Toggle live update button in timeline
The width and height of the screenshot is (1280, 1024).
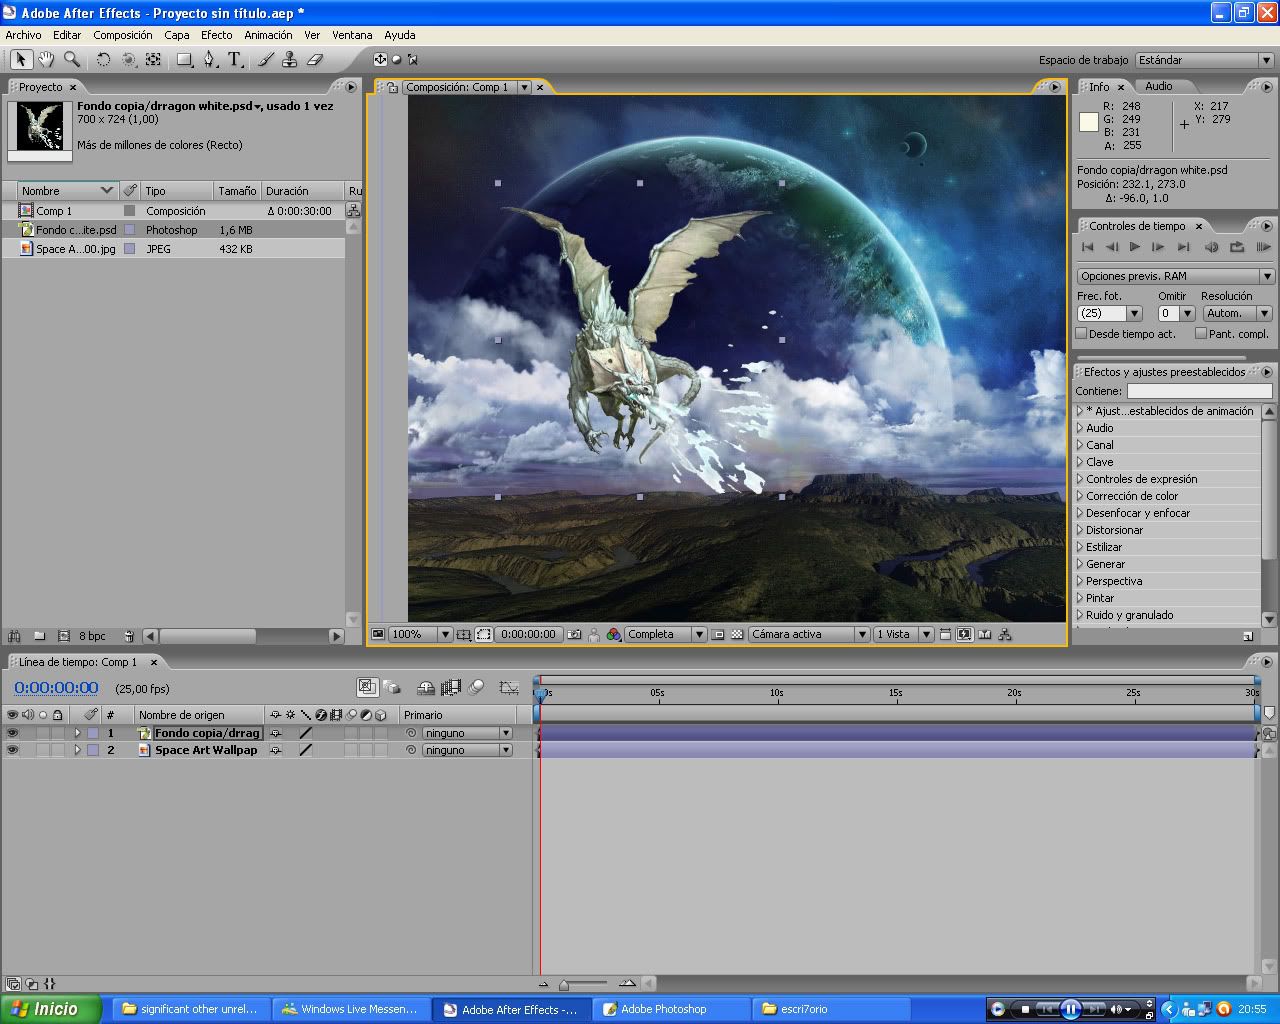[367, 687]
